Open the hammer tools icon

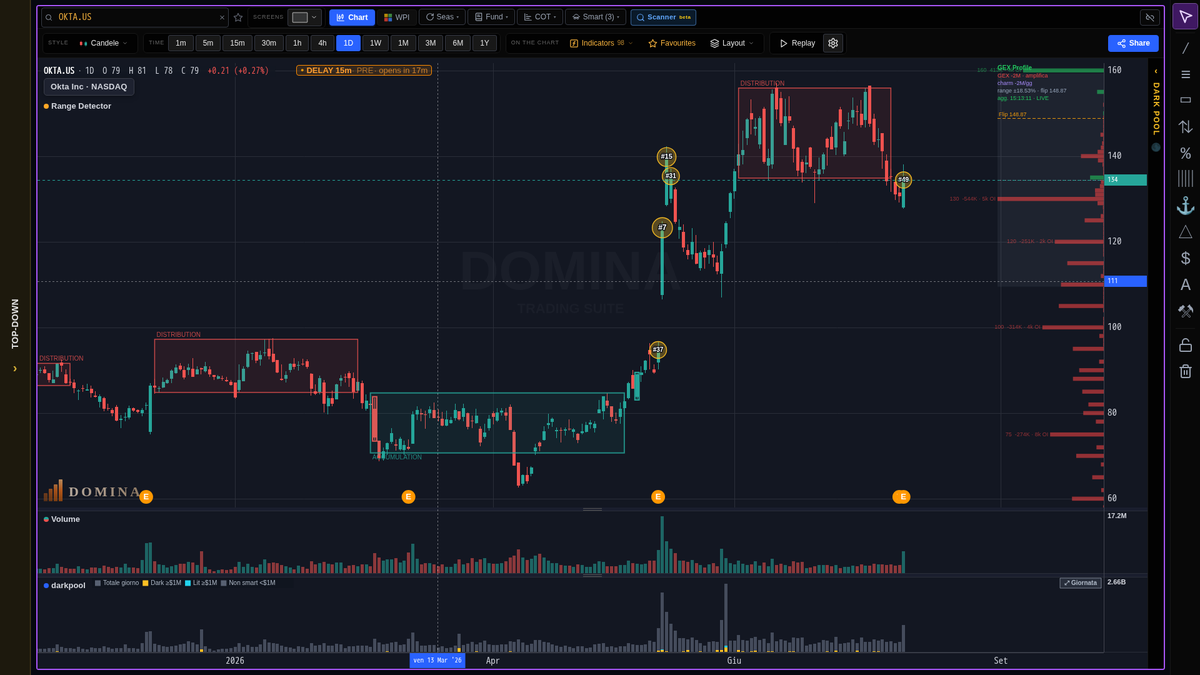tap(1185, 311)
